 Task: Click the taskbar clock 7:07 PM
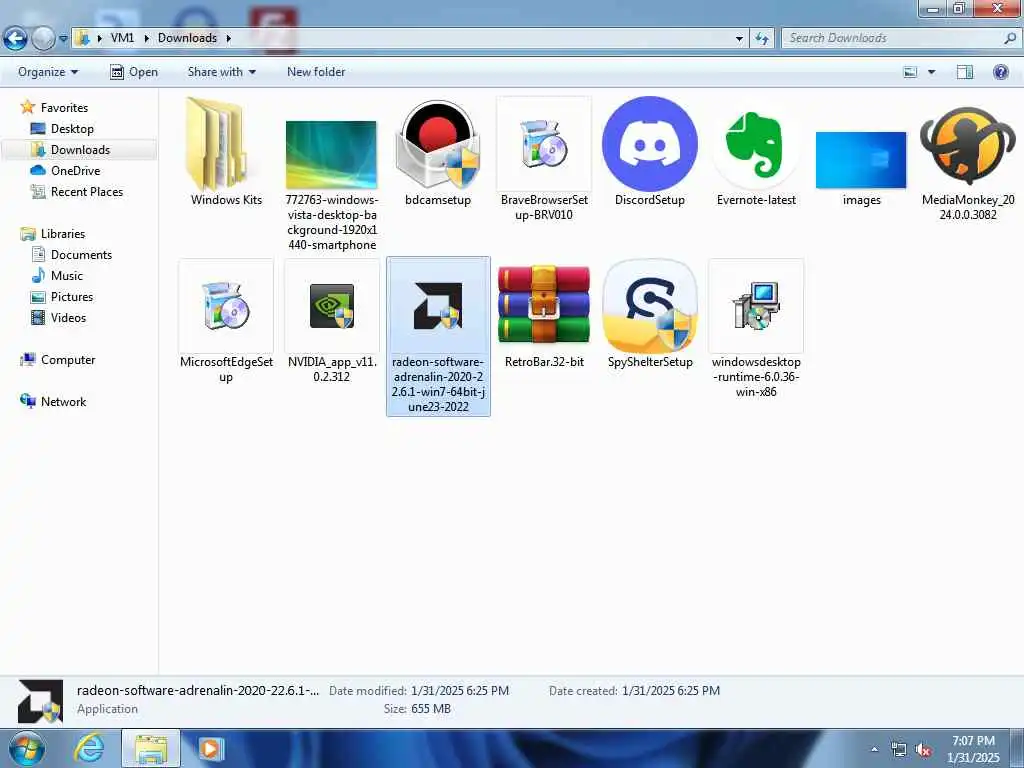[973, 741]
